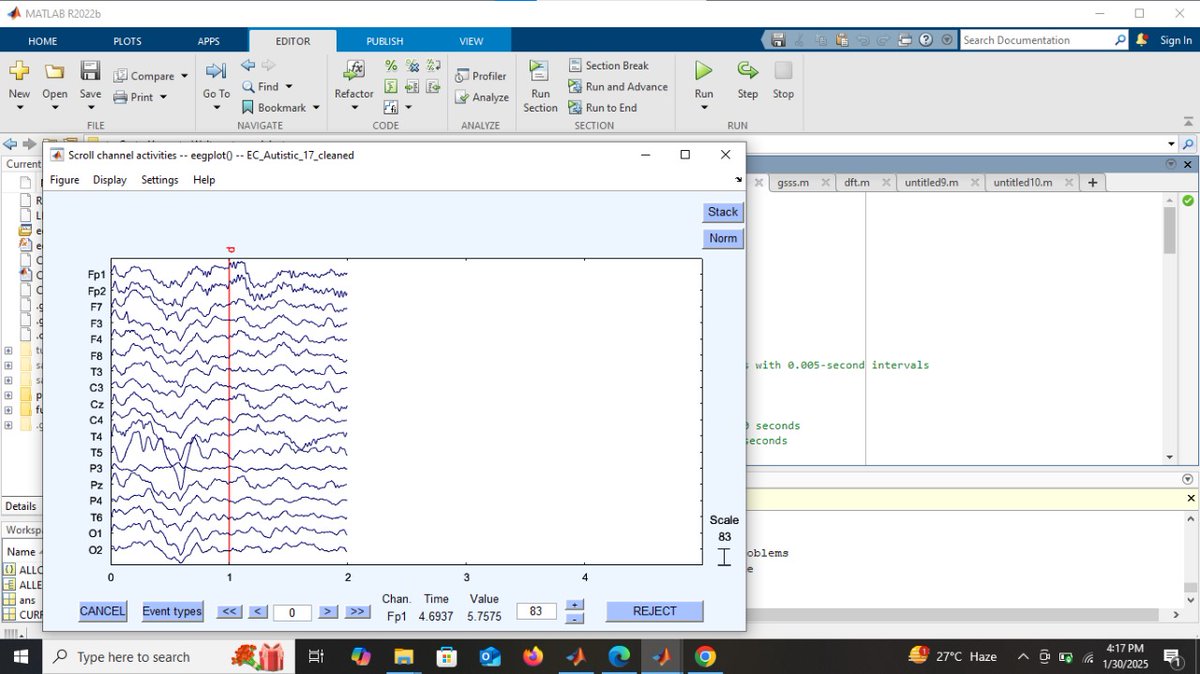
Task: Click the save icon in quick access toolbar
Action: pyautogui.click(x=779, y=40)
